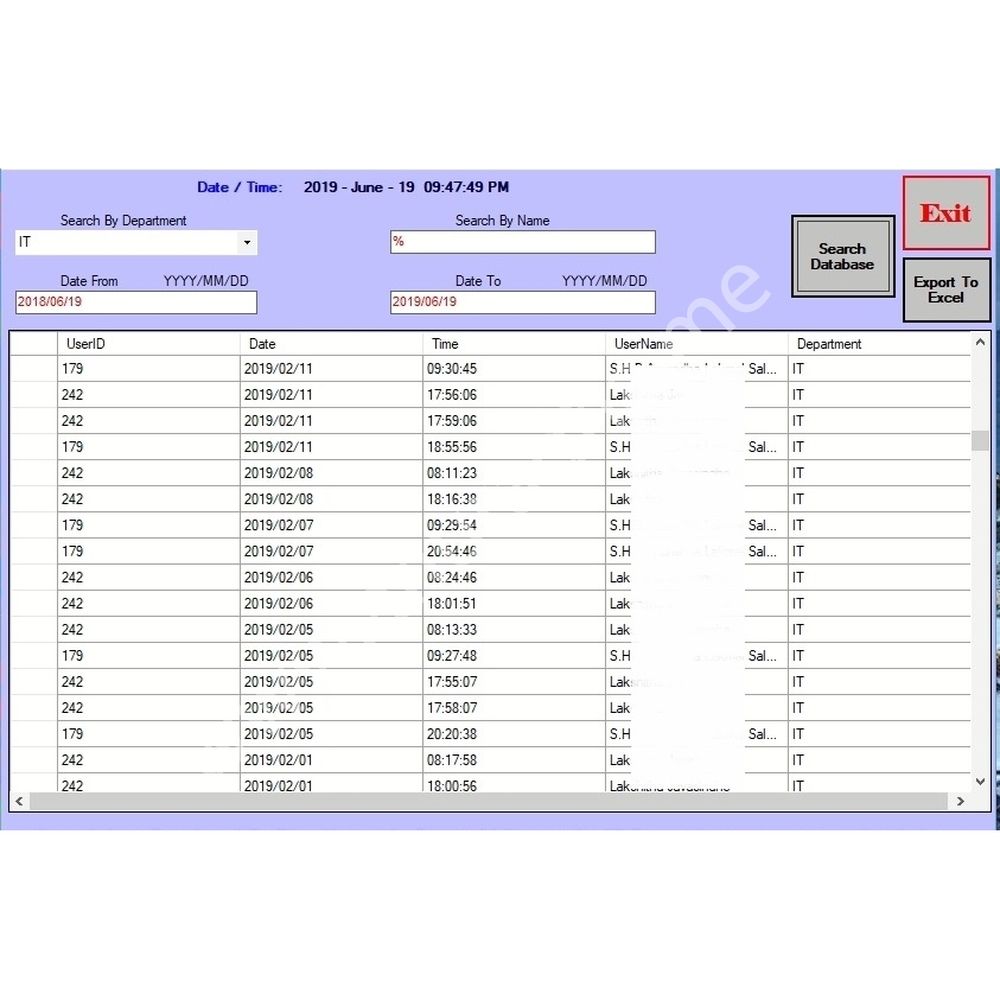Click the vertical scrollbar thumb

[x=980, y=441]
